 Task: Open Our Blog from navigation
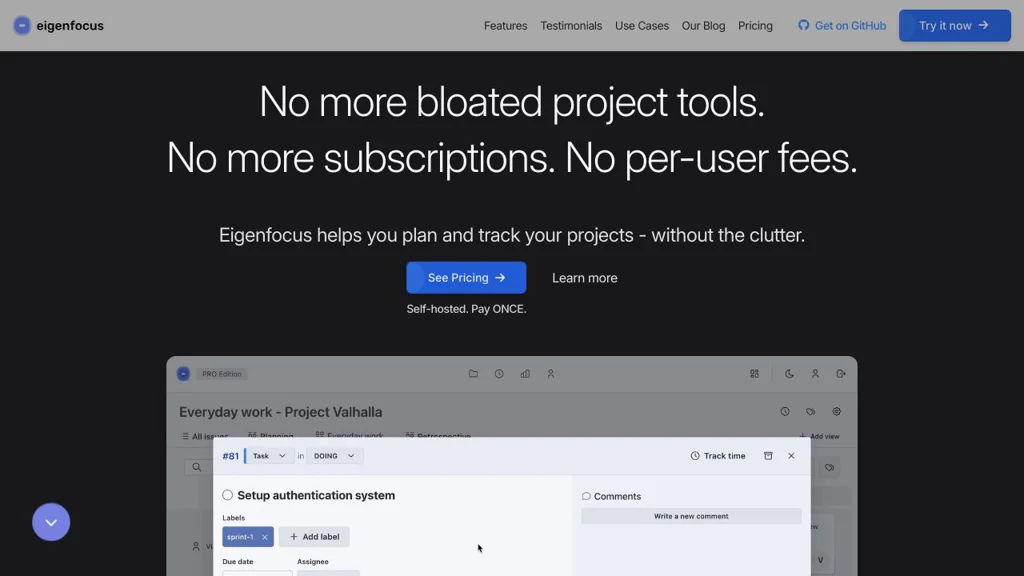coord(703,26)
